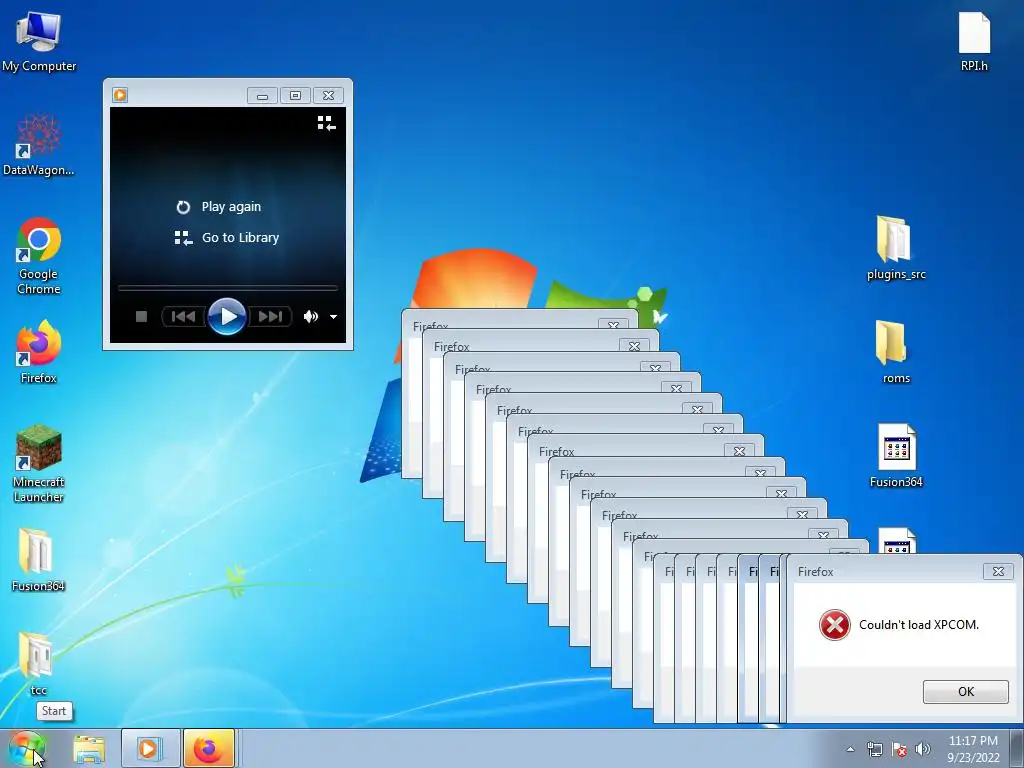Maximize the media player window
1024x768 pixels.
295,95
